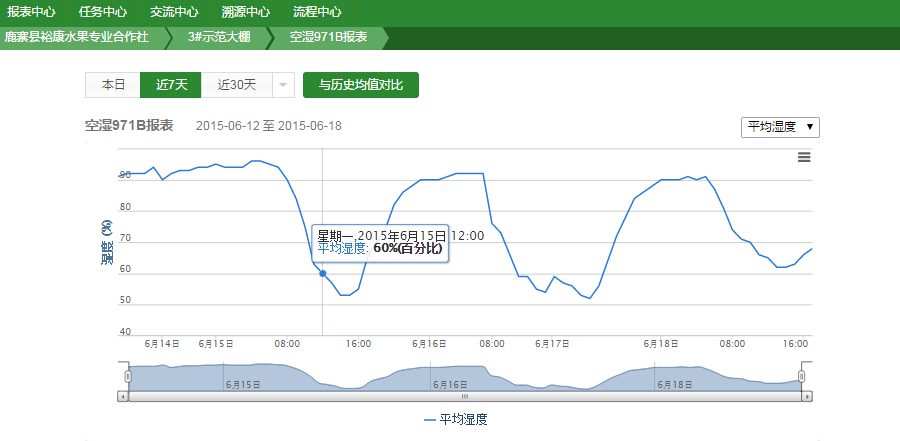The height and width of the screenshot is (441, 900).
Task: Expand the dropdown arrow next to 近30天
Action: coord(283,85)
